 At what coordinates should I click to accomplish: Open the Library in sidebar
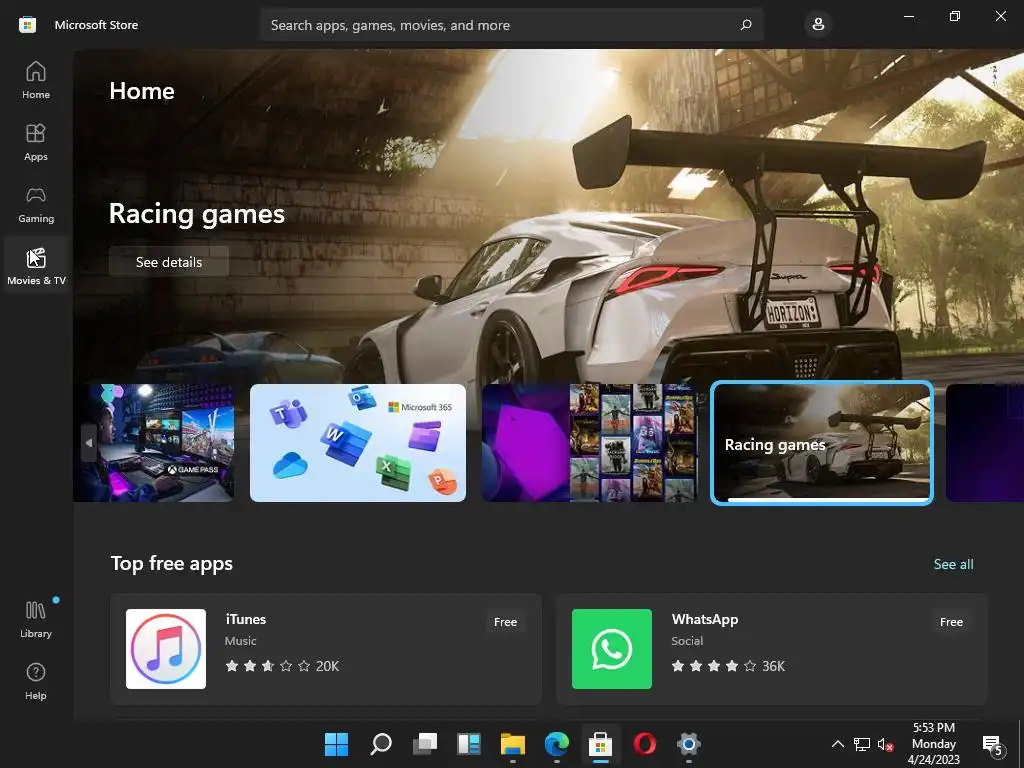(36, 618)
